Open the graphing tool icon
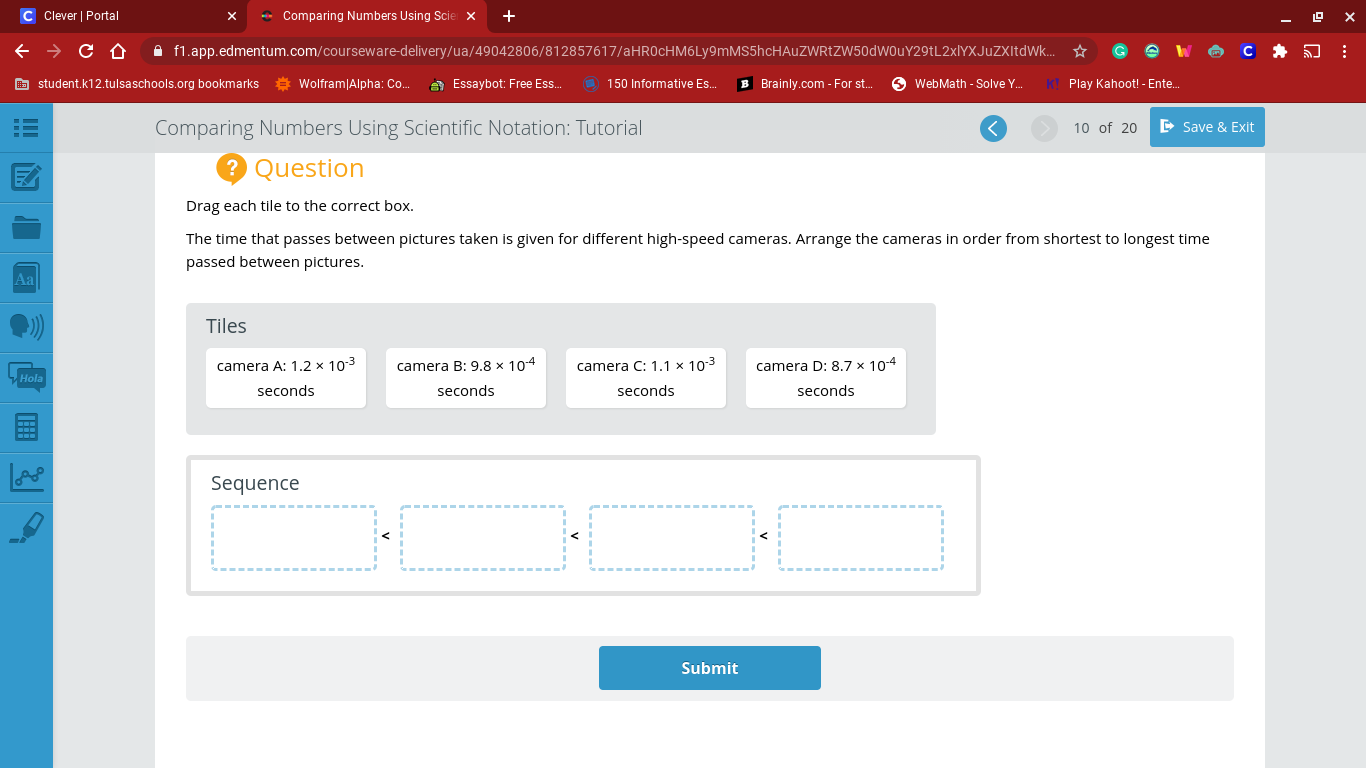 click(26, 477)
